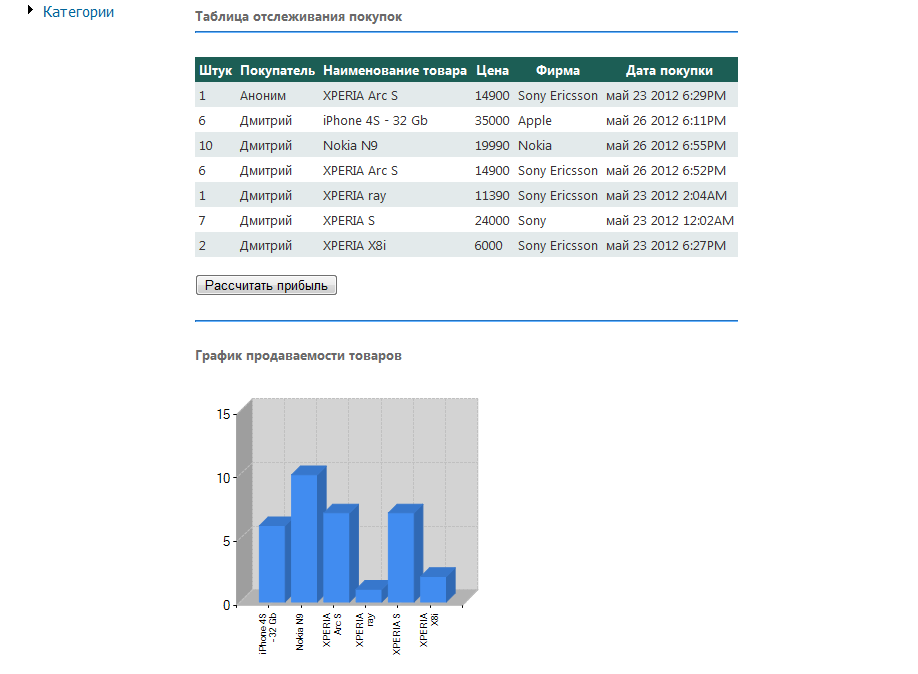Image resolution: width=918 pixels, height=674 pixels.
Task: Click the Nokia N9 chart axis label
Action: click(300, 632)
